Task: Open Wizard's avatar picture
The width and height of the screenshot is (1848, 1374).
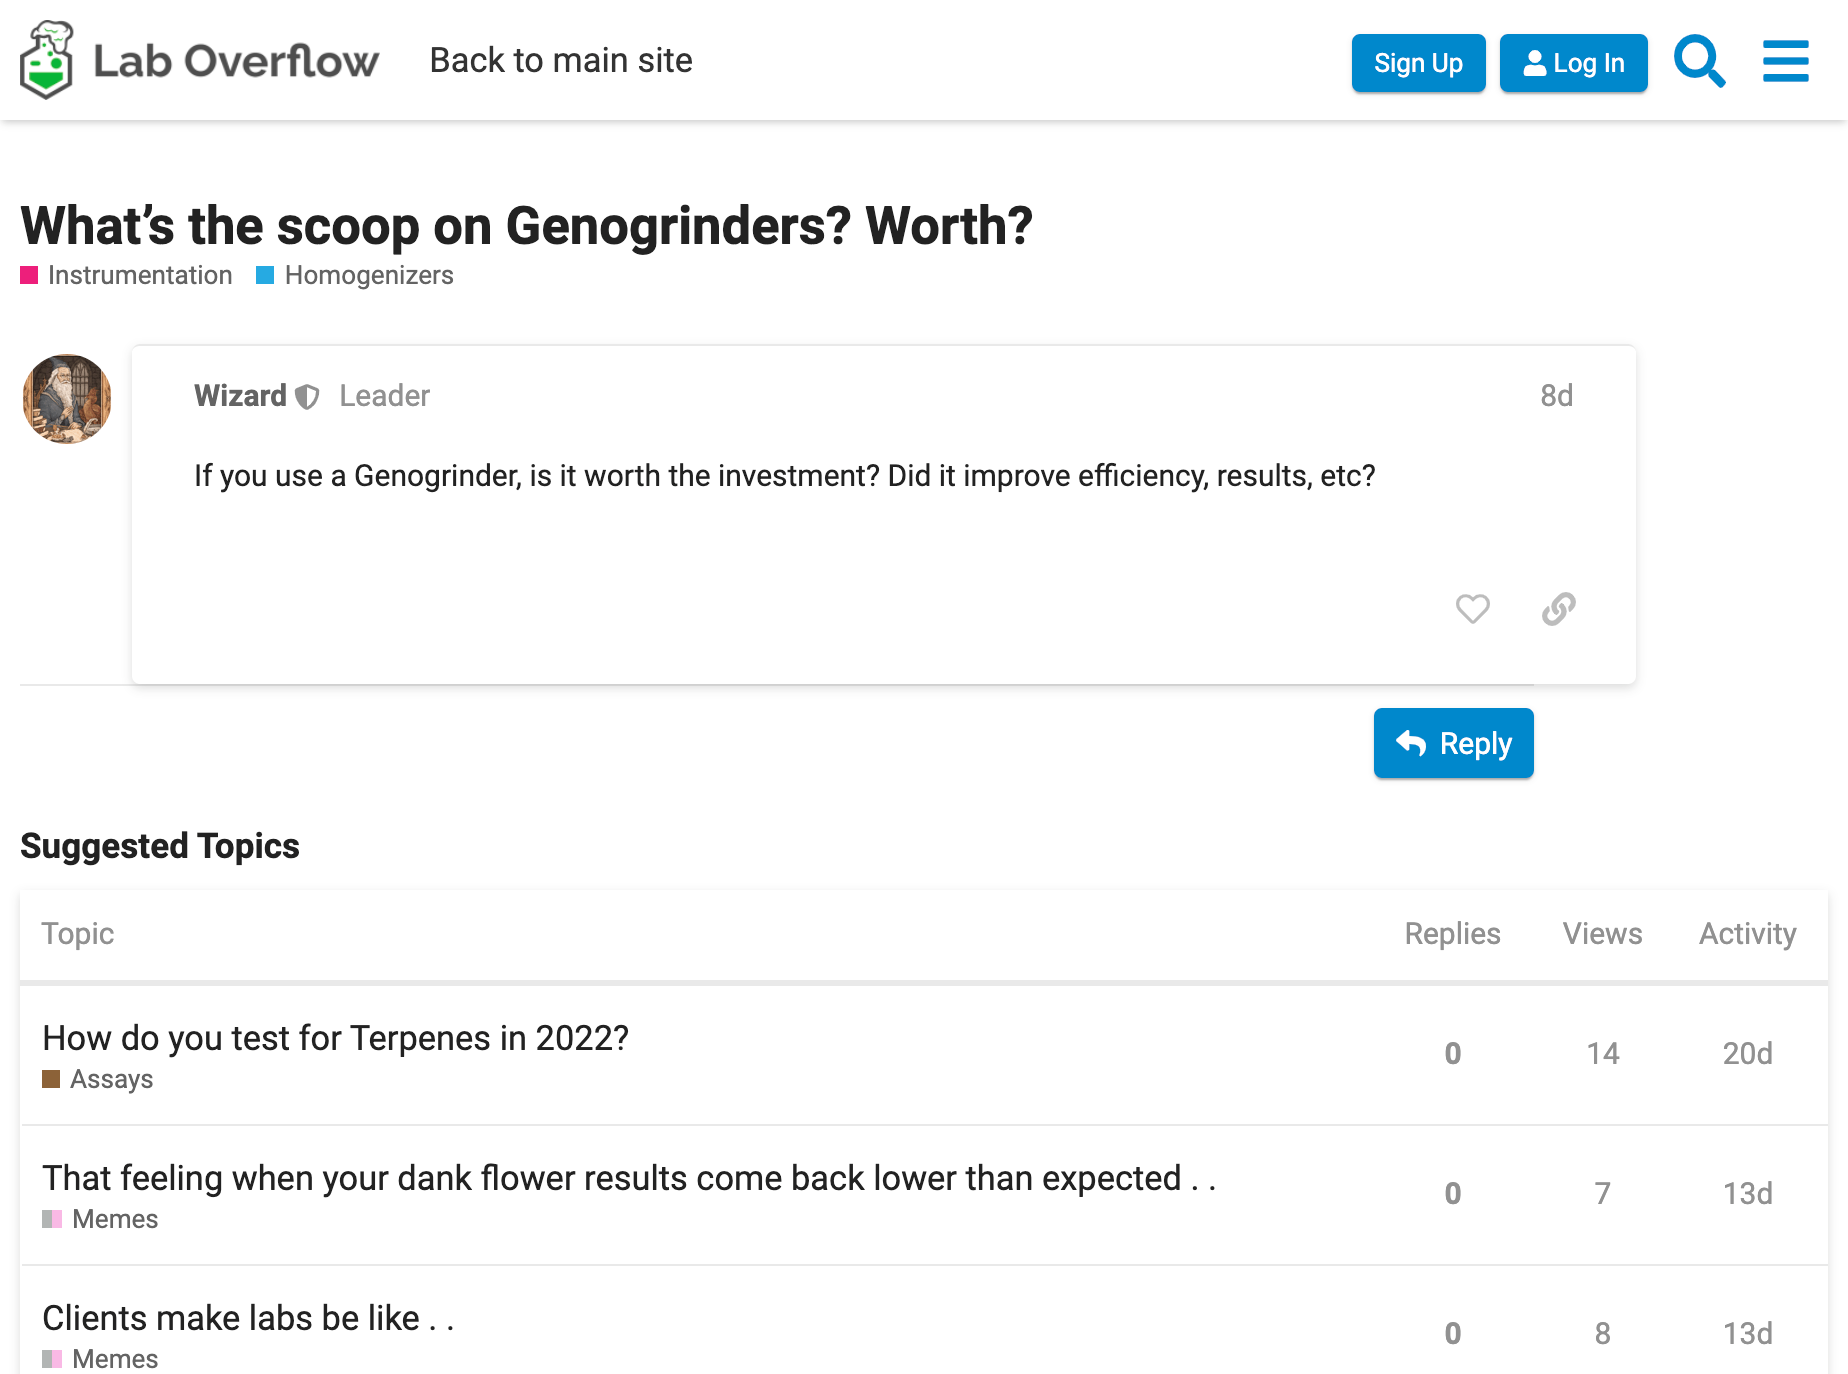Action: tap(67, 399)
